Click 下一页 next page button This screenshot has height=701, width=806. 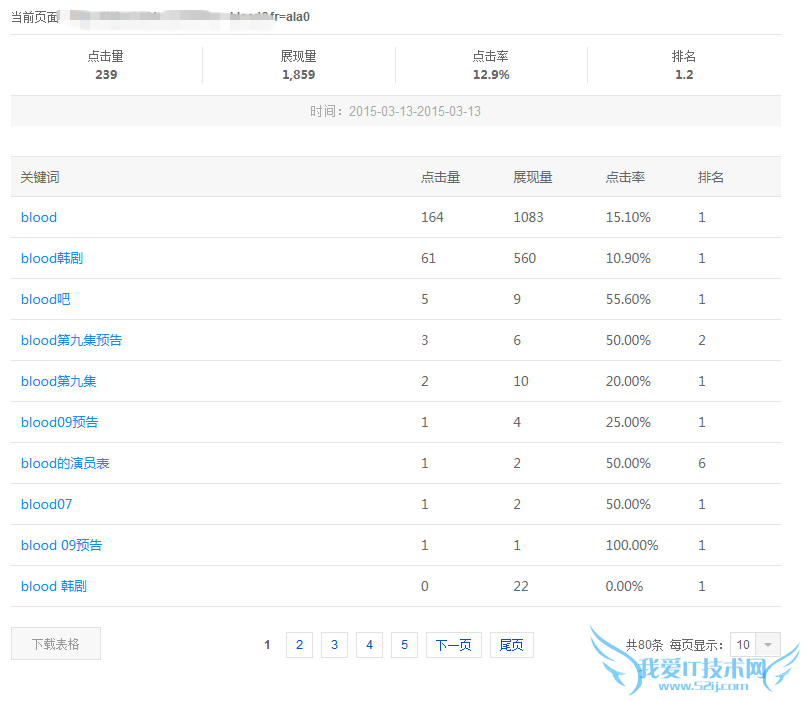(x=454, y=645)
